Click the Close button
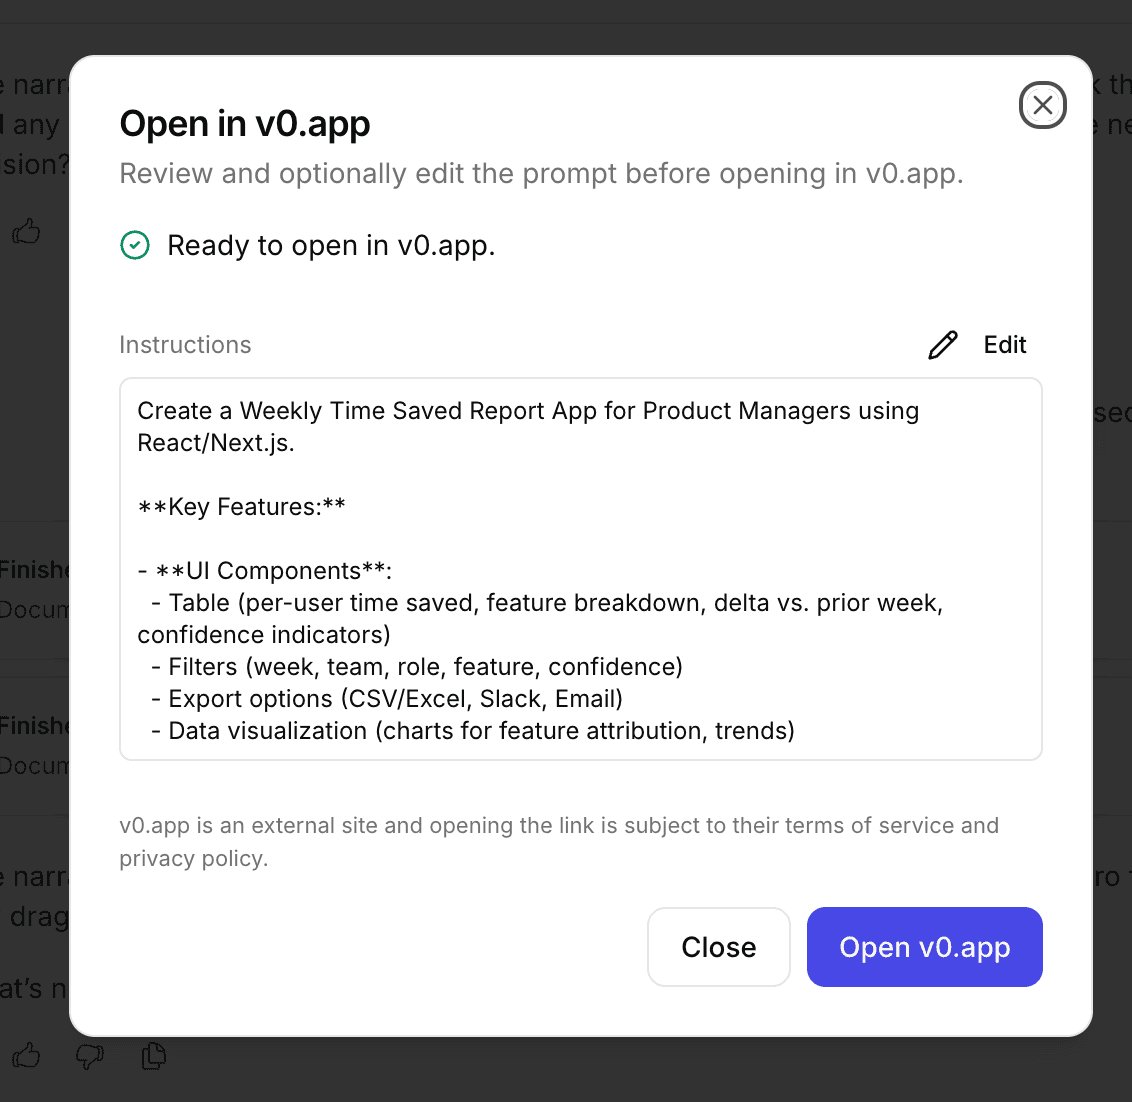 coord(718,946)
